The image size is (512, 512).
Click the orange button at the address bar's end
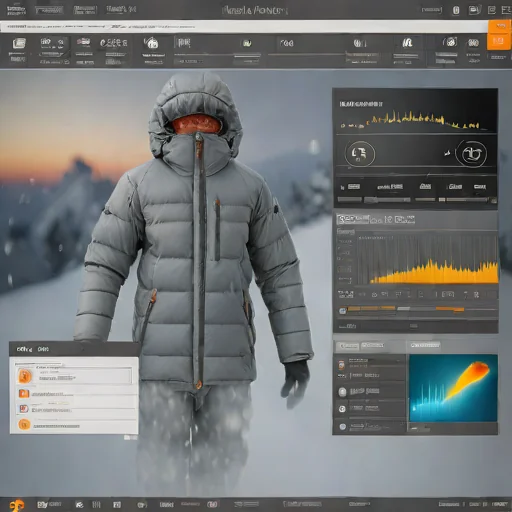pyautogui.click(x=500, y=26)
